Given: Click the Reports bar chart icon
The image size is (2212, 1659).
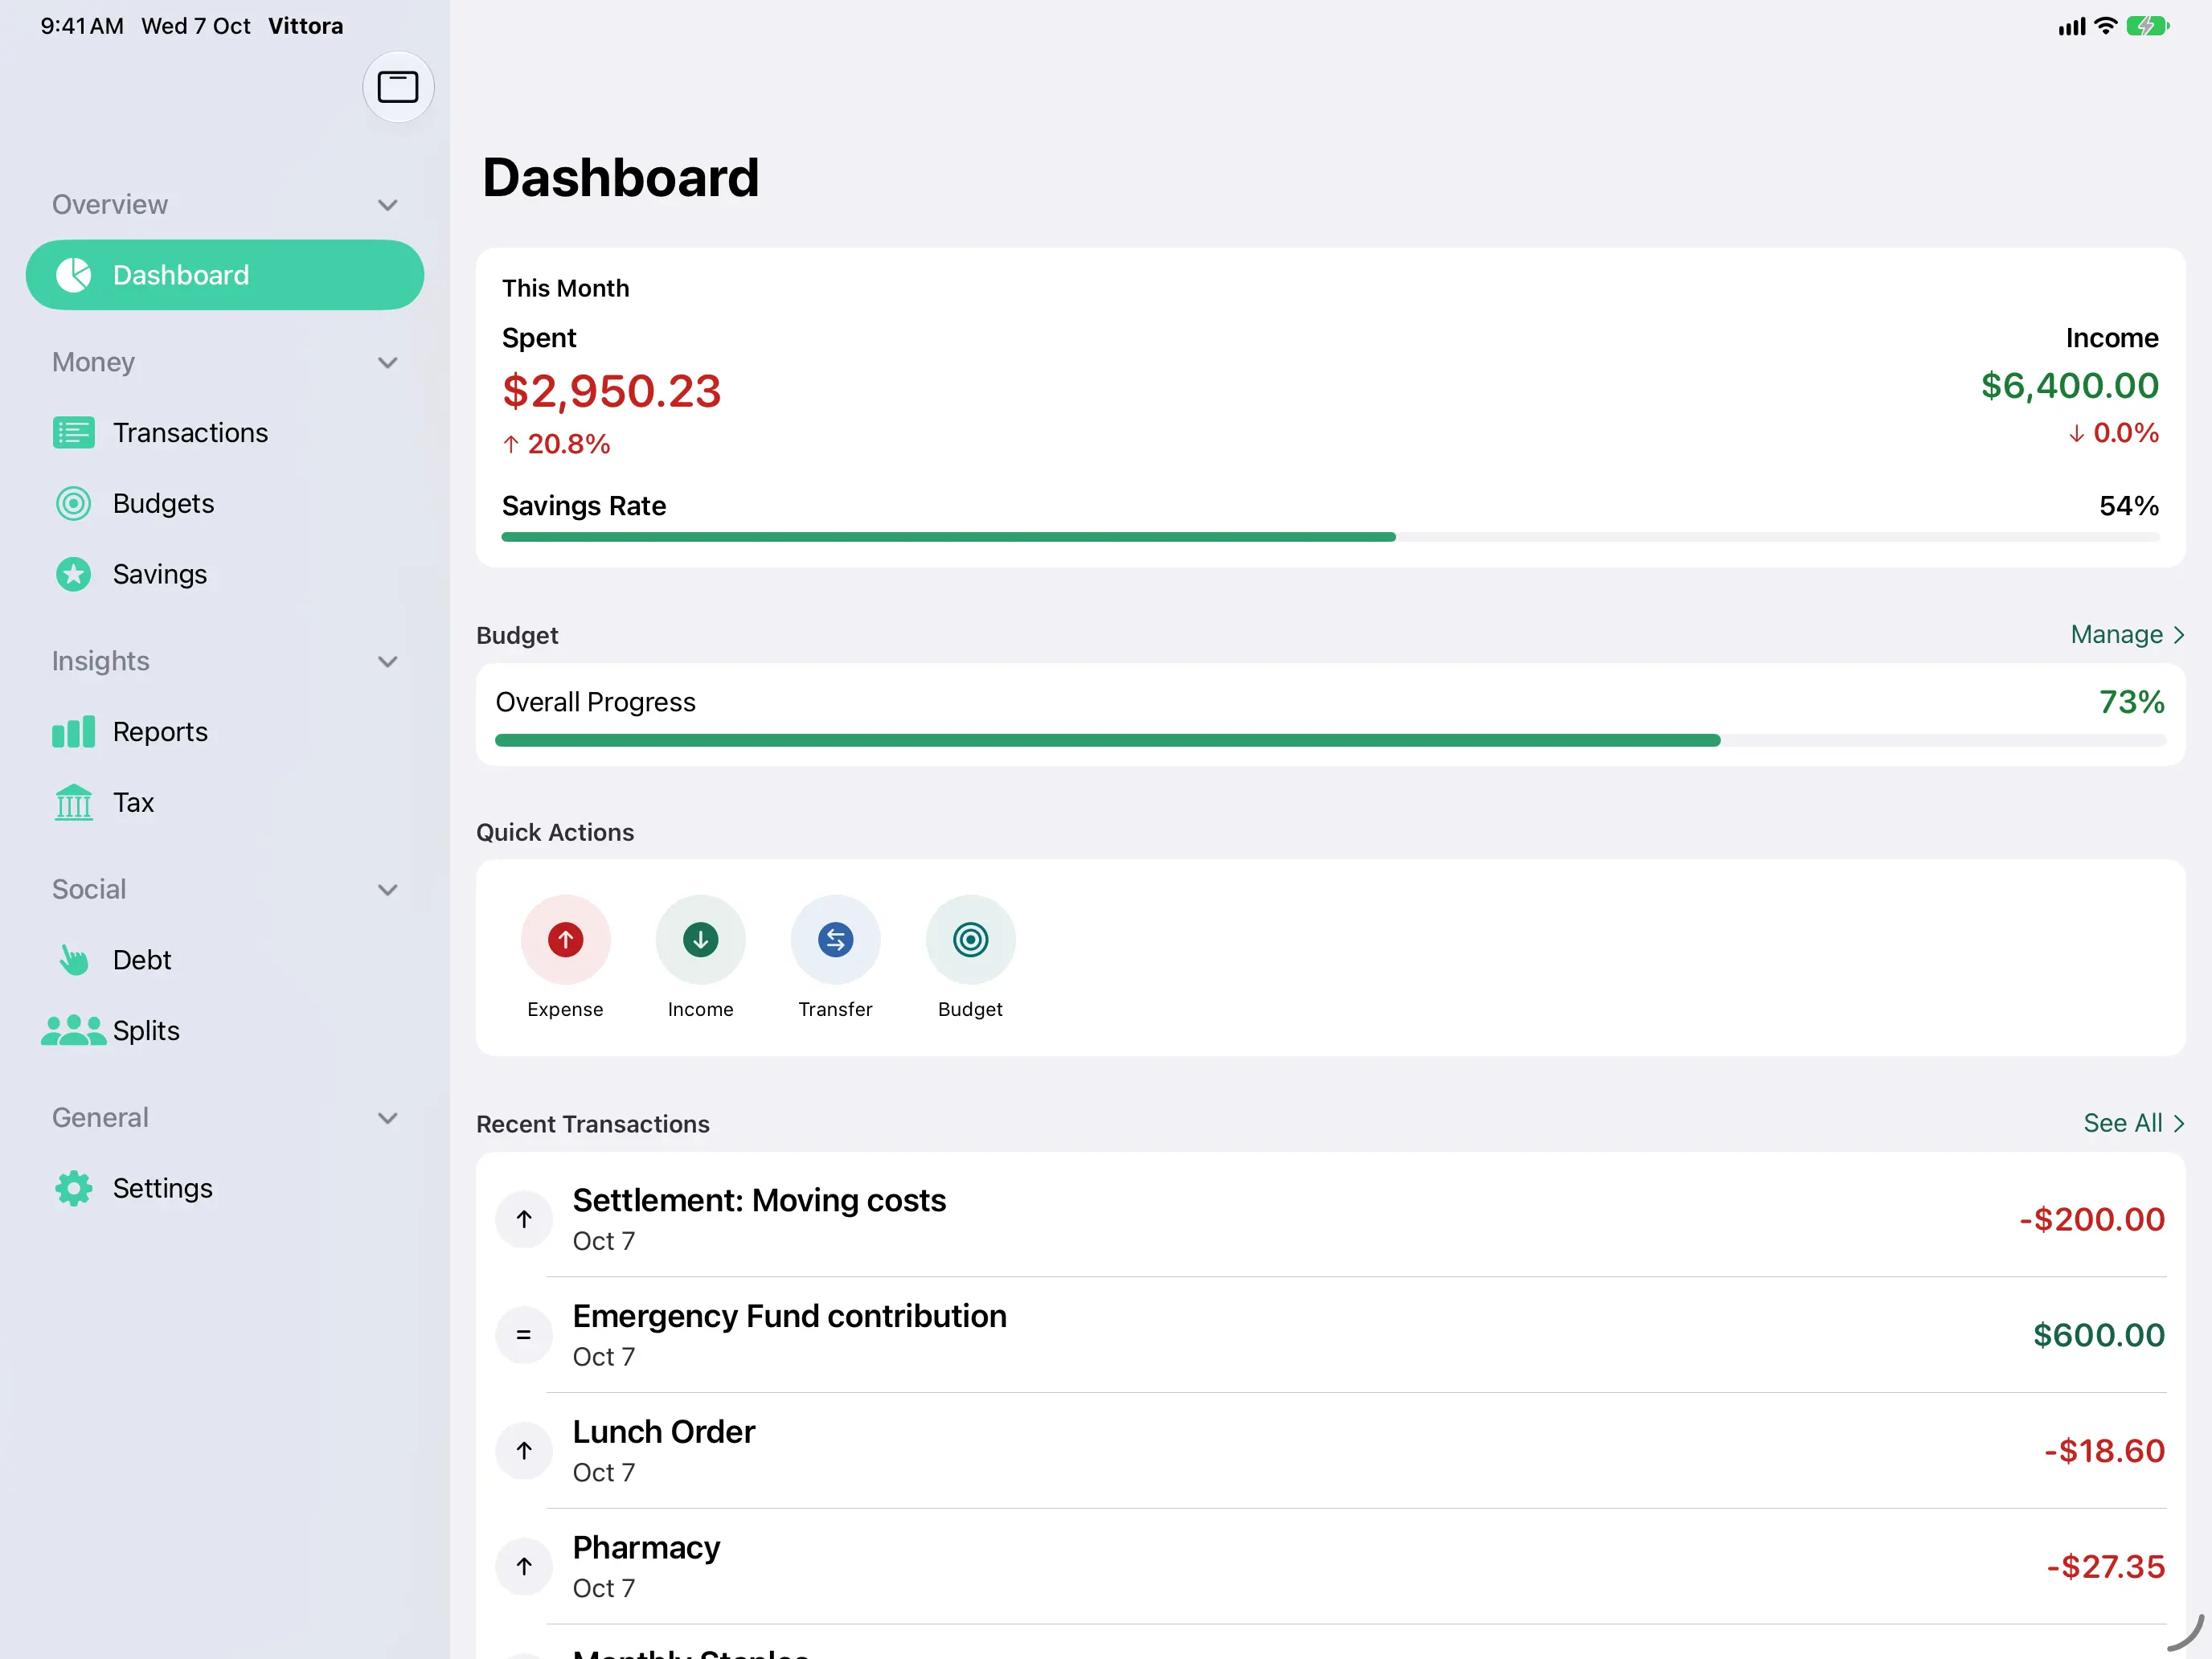Looking at the screenshot, I should point(73,732).
